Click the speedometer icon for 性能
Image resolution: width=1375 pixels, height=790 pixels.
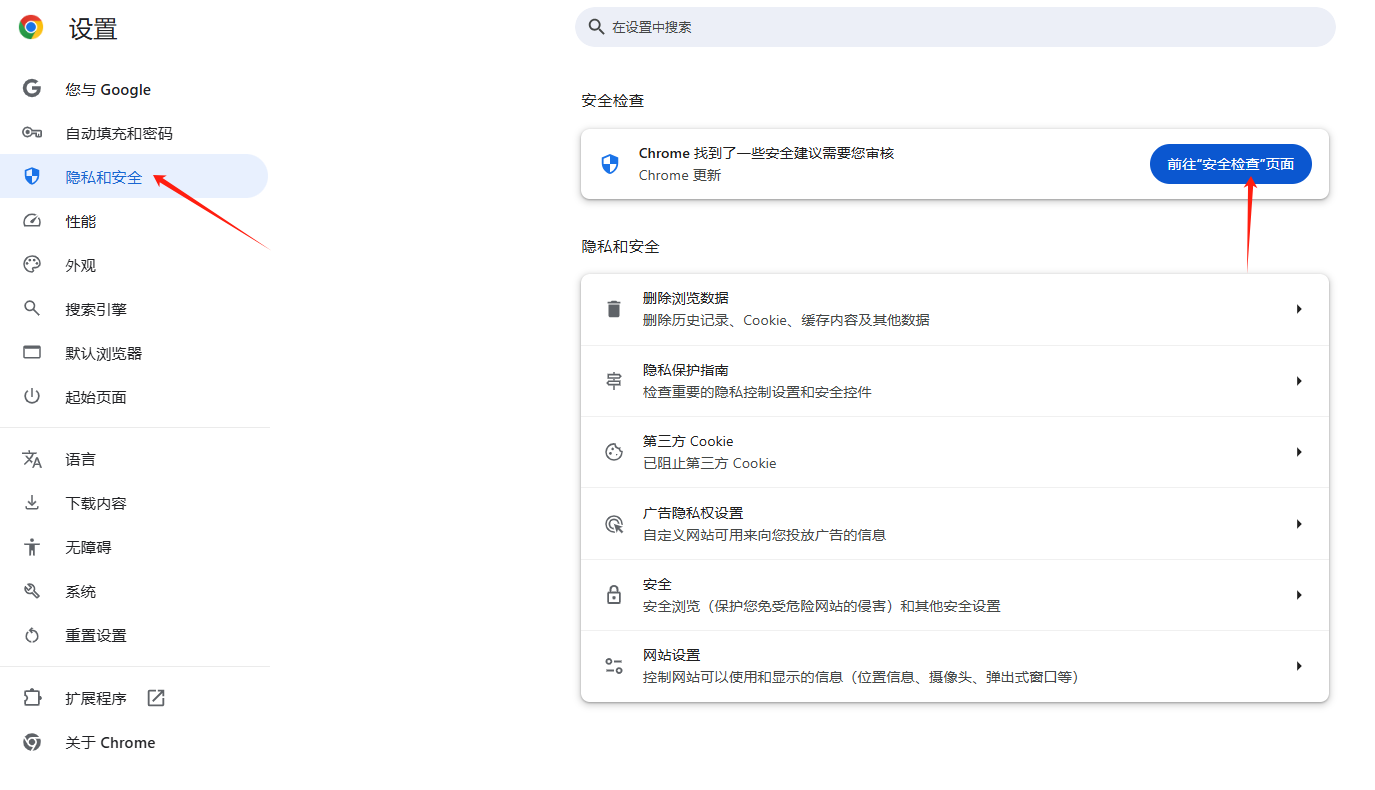pos(32,221)
